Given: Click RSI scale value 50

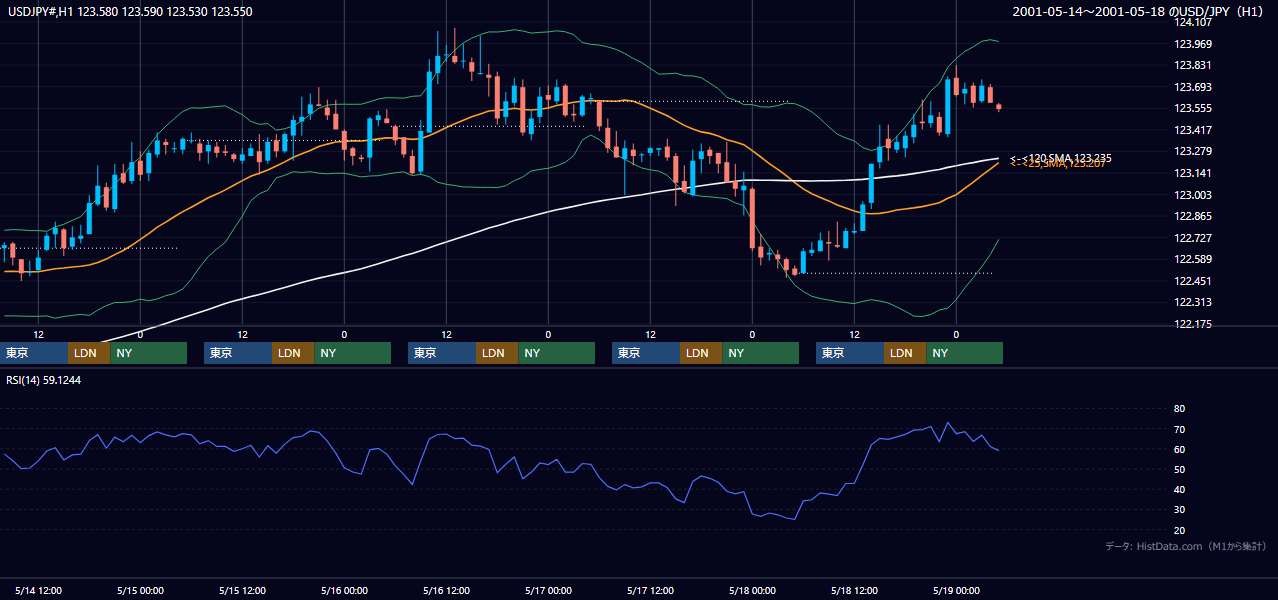Looking at the screenshot, I should 1179,469.
